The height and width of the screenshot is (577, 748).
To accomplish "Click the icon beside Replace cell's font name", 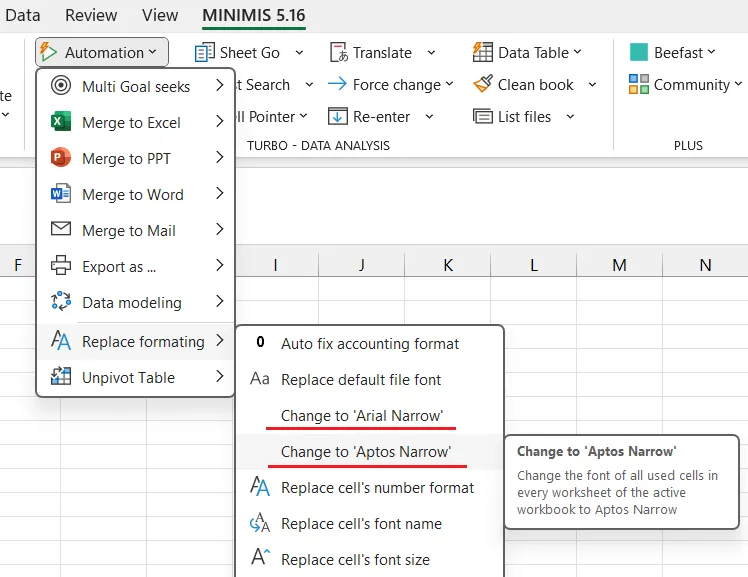I will tap(260, 523).
